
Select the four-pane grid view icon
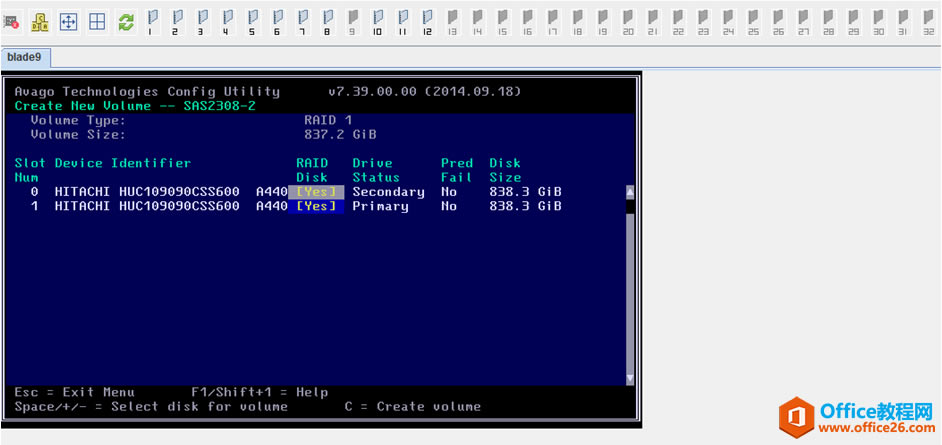point(97,22)
